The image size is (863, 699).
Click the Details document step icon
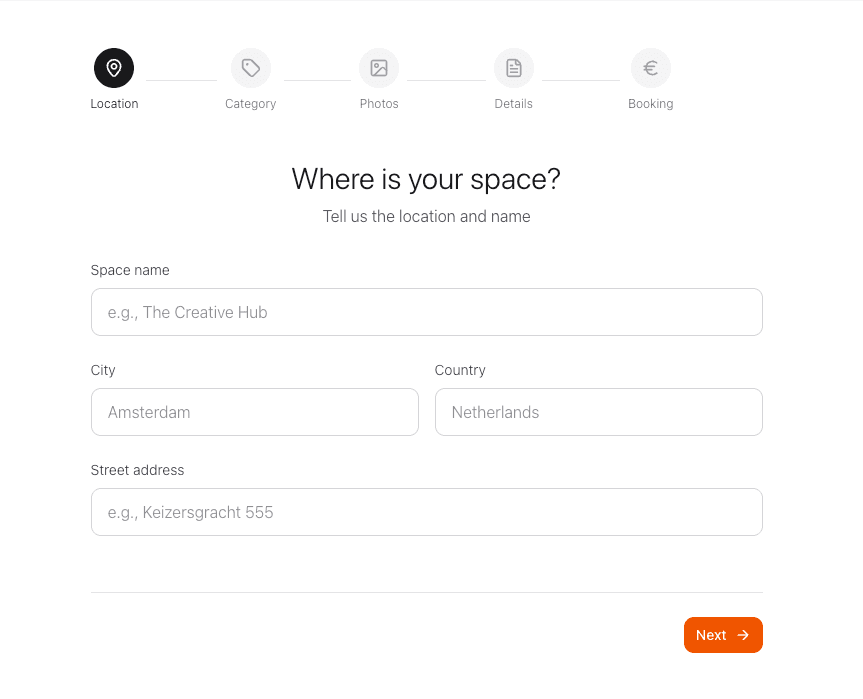coord(513,67)
